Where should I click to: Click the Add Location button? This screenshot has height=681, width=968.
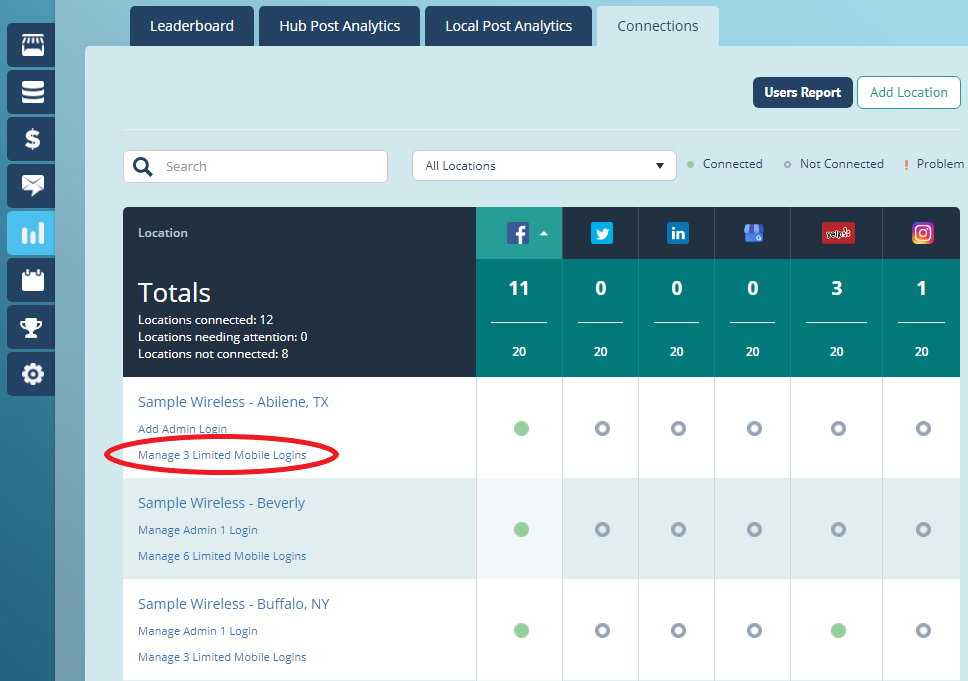click(909, 93)
